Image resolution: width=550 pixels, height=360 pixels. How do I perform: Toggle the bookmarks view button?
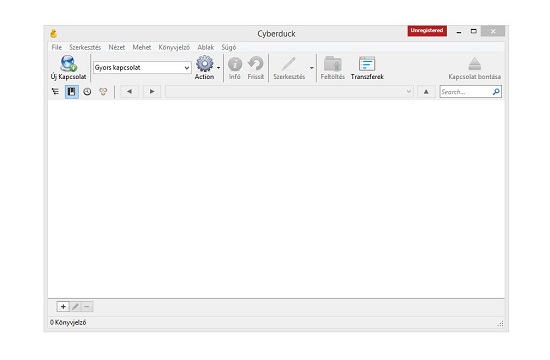pos(72,92)
